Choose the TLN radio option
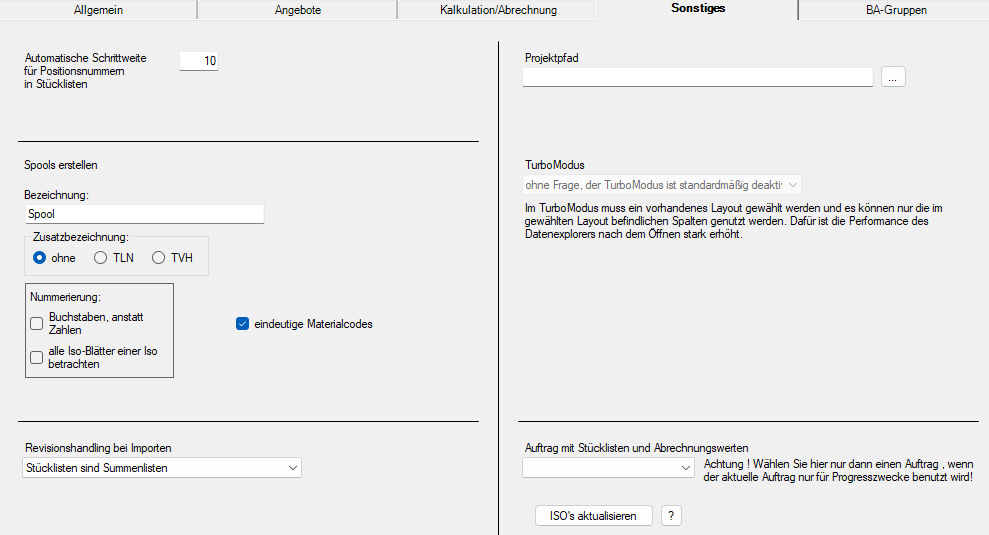The image size is (989, 535). click(100, 258)
